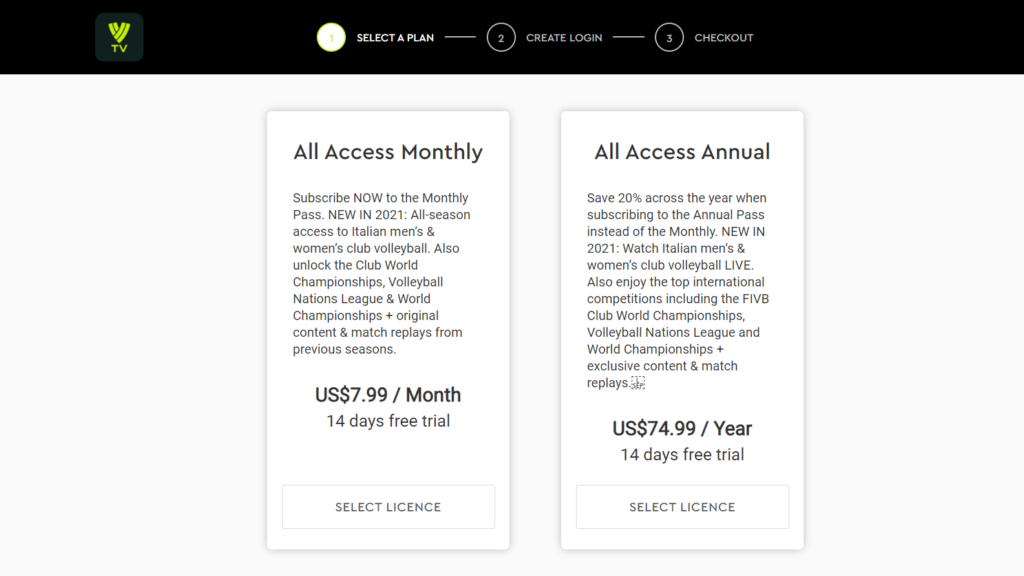Choose Select Licence for the Monthly plan
This screenshot has width=1024, height=576.
389,507
